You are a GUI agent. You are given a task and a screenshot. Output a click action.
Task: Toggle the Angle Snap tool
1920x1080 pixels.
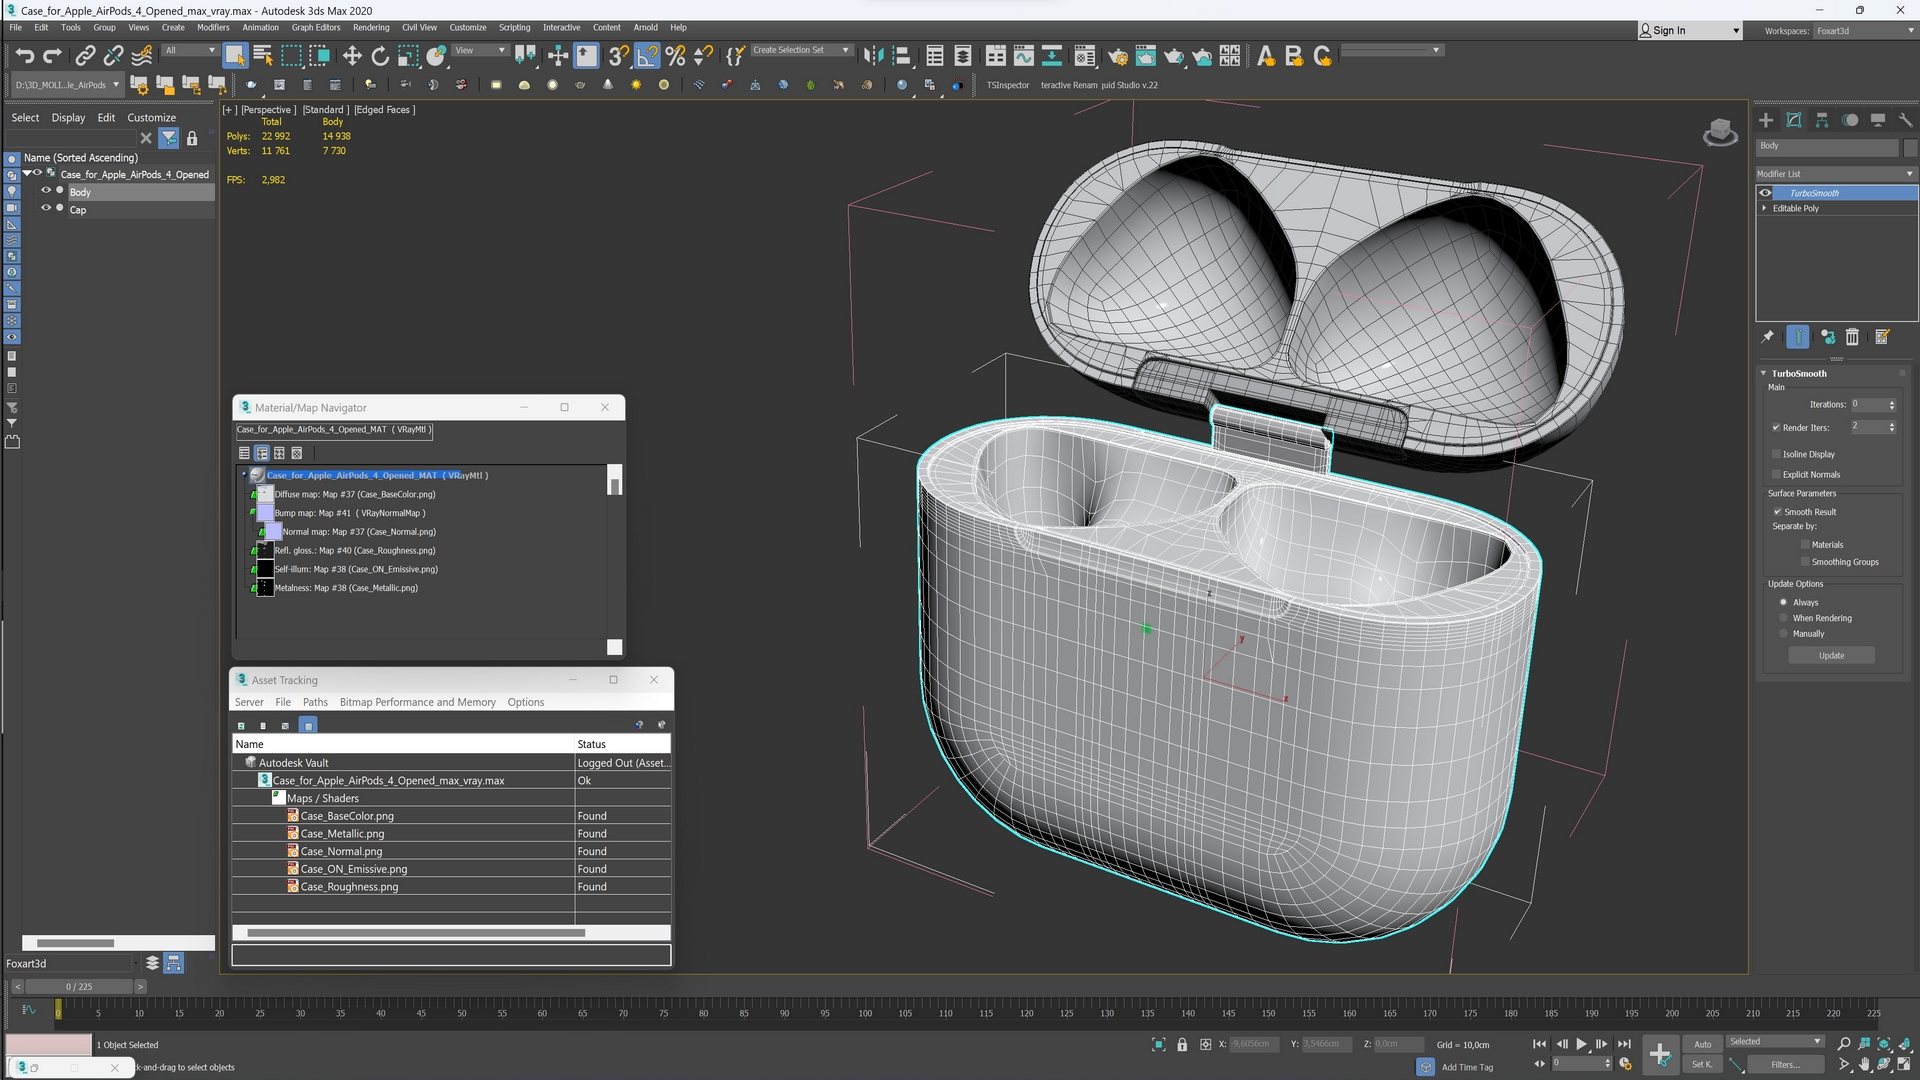(x=647, y=56)
